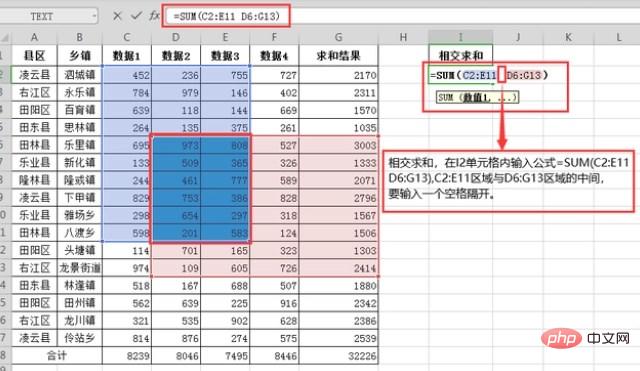Expand the Name Box dropdown arrow

[x=94, y=16]
